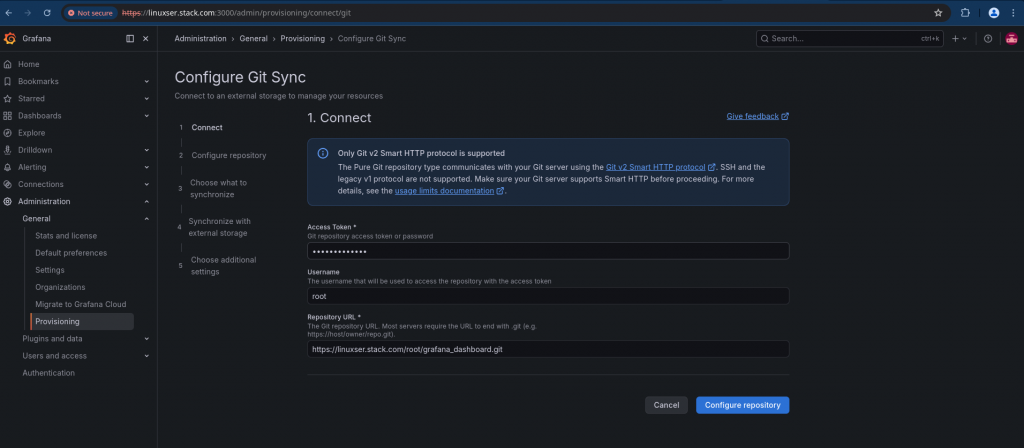This screenshot has width=1024, height=448.
Task: Click the Not secure site warning badge
Action: pyautogui.click(x=91, y=12)
